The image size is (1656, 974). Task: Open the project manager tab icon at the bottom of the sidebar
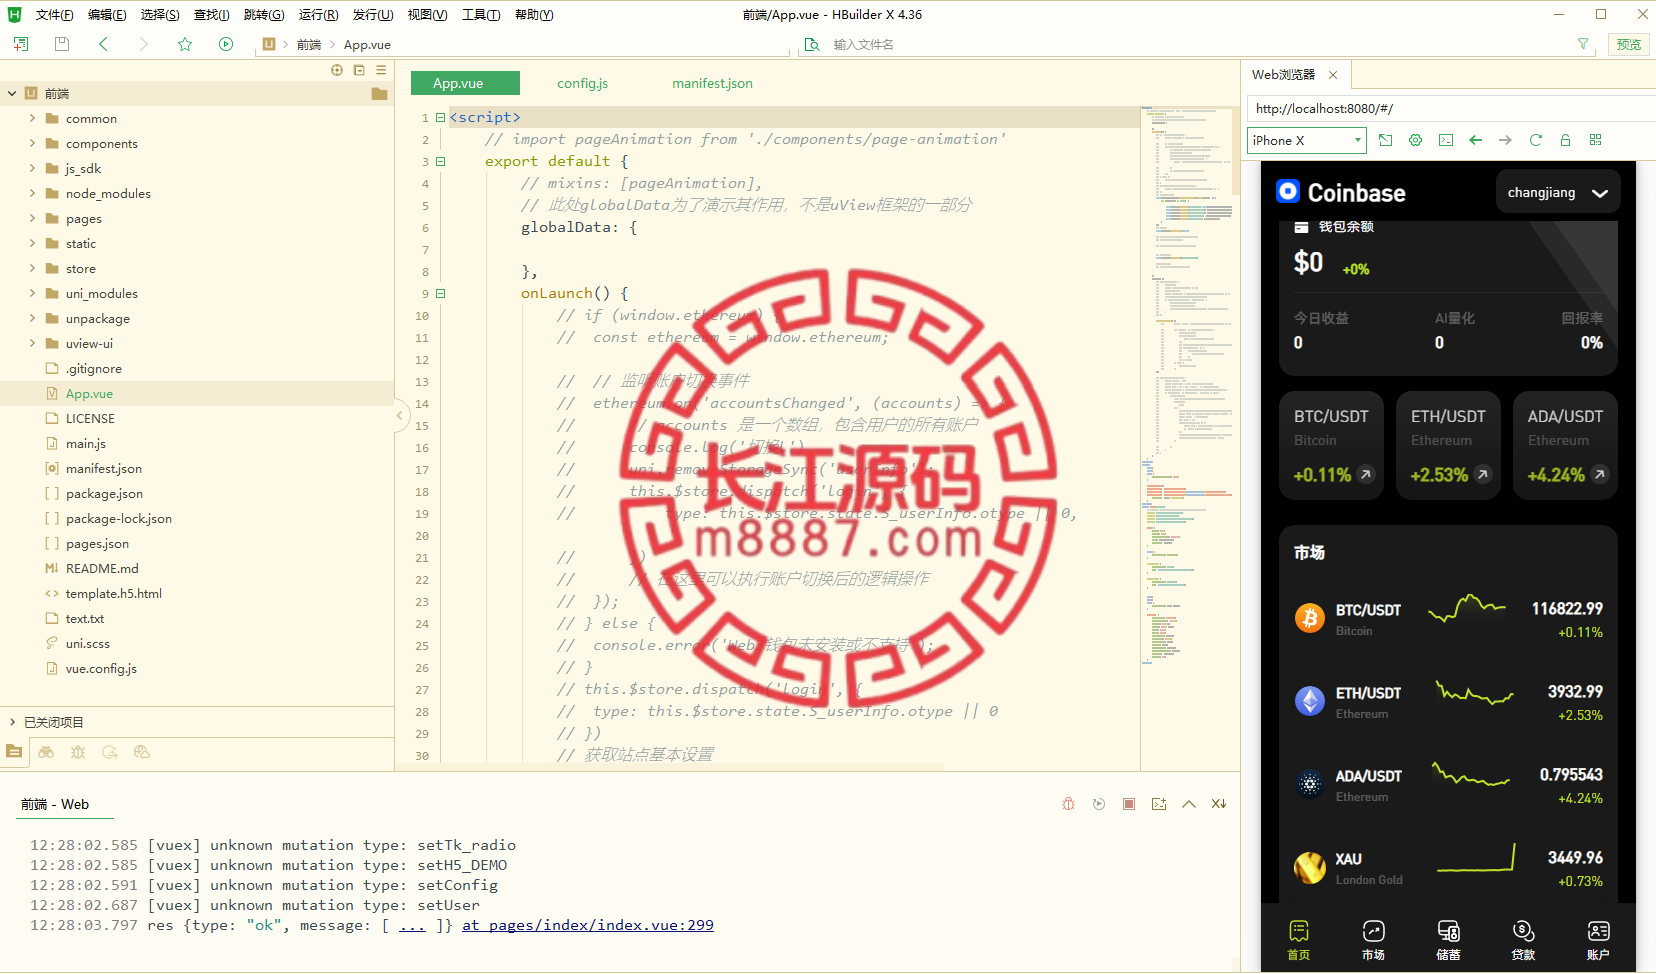[14, 752]
